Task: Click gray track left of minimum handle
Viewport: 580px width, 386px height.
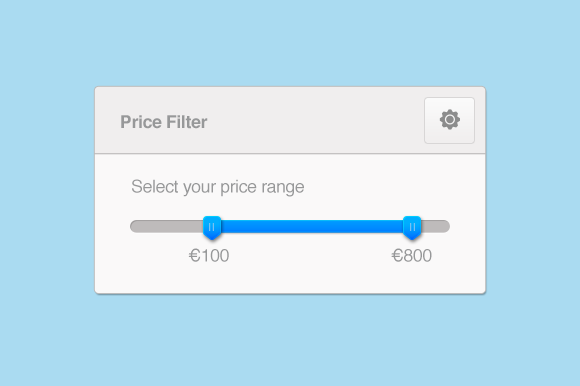Action: [x=166, y=226]
